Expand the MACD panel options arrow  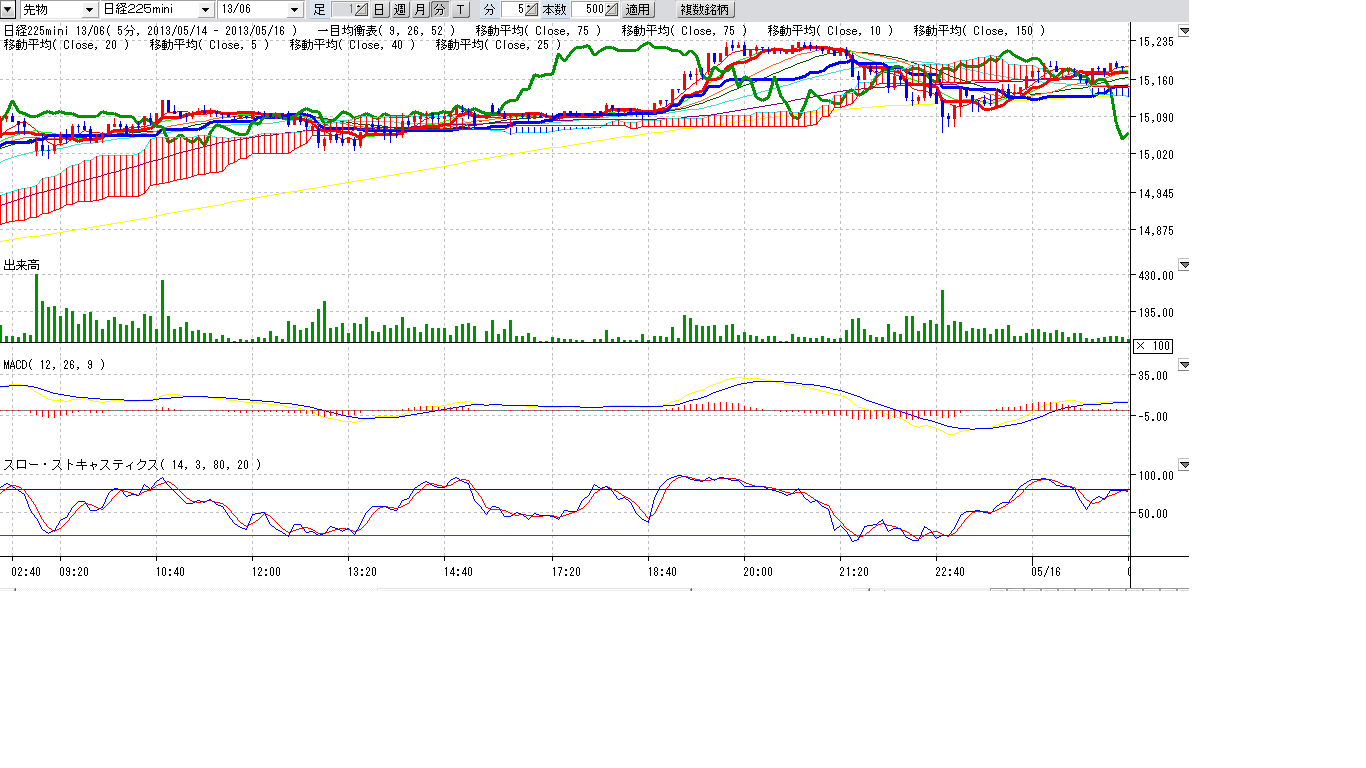click(1184, 365)
